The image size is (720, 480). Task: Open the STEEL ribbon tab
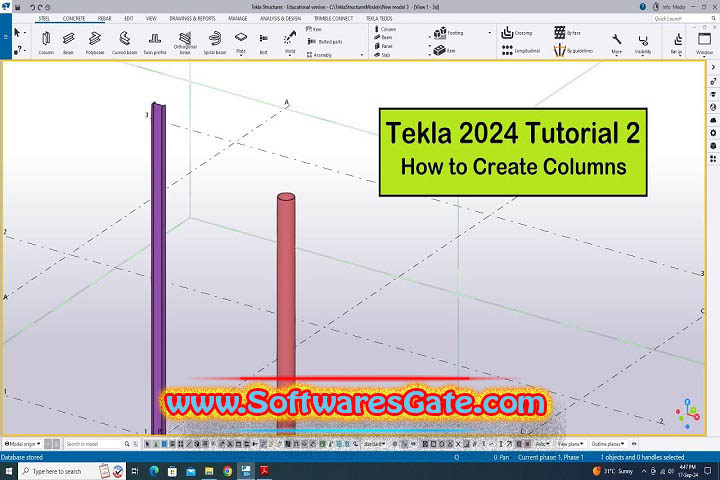44,18
